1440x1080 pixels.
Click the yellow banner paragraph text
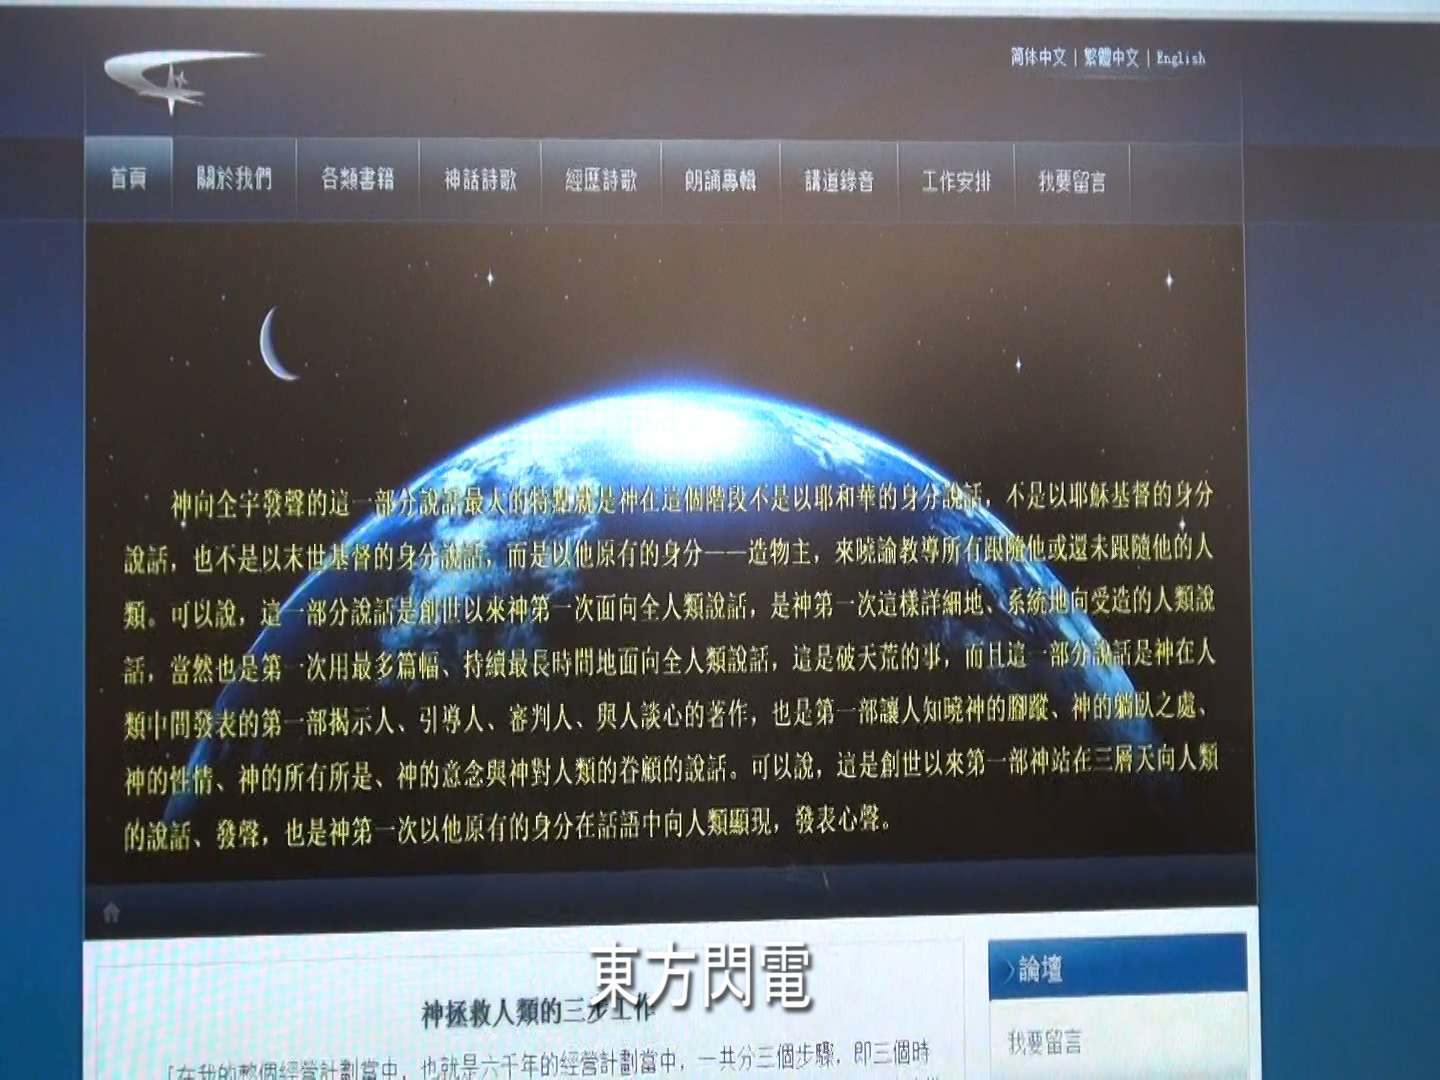(x=668, y=660)
